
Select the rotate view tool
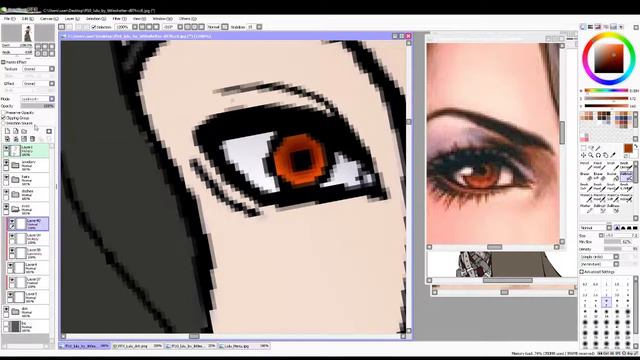(598, 155)
